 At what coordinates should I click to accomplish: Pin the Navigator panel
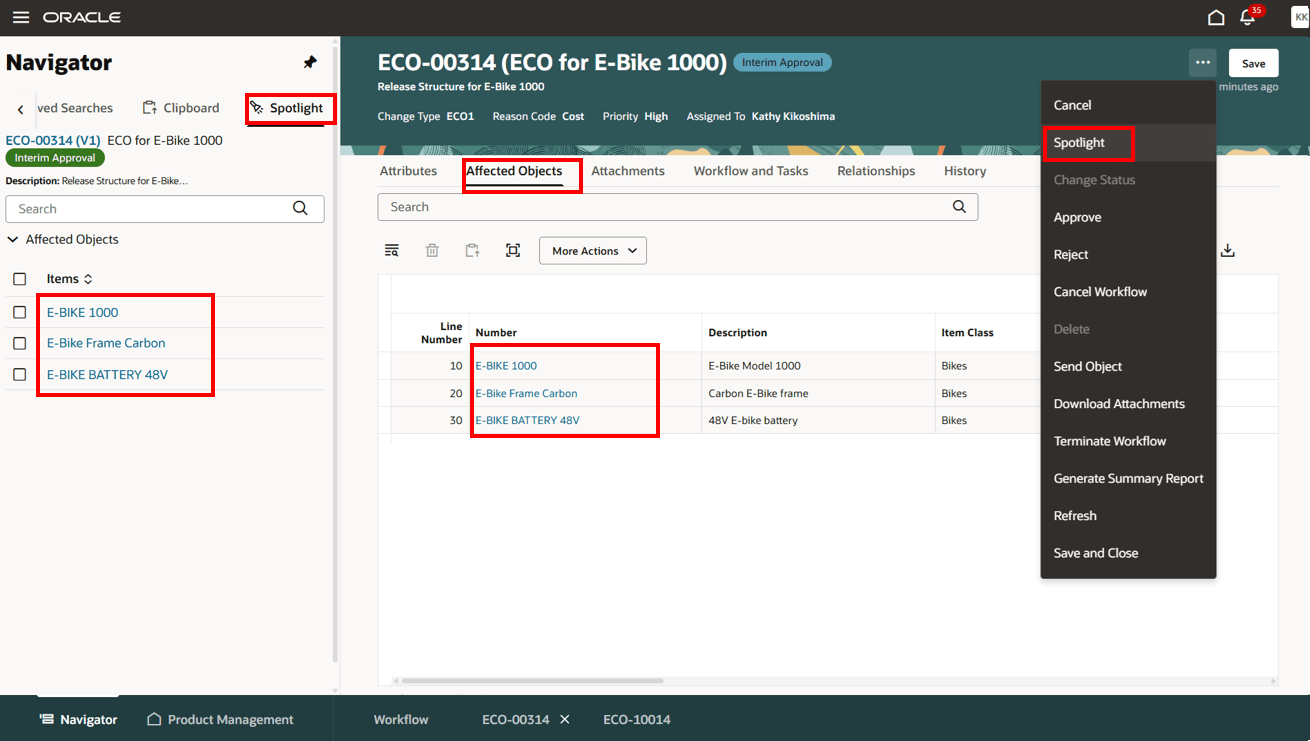tap(310, 62)
